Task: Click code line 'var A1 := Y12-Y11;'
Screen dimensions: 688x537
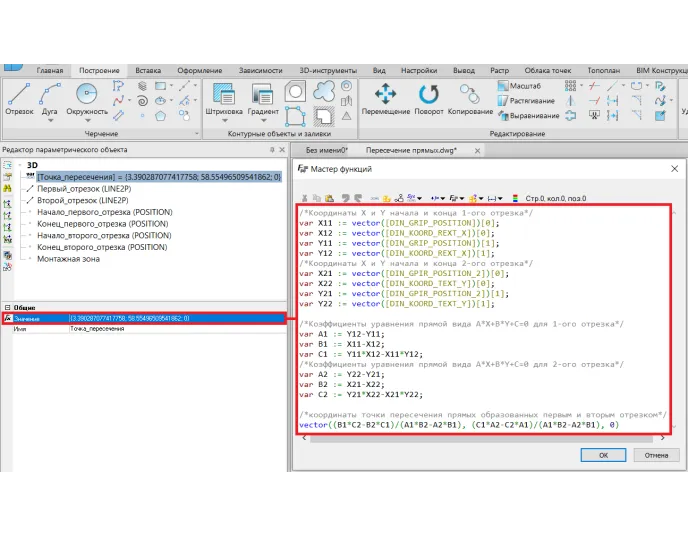Action: [342, 334]
